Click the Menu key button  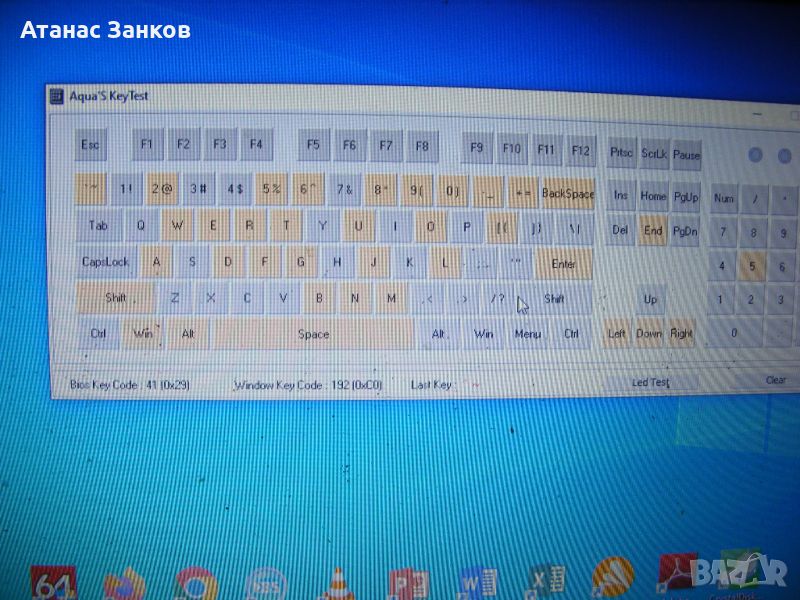[528, 334]
